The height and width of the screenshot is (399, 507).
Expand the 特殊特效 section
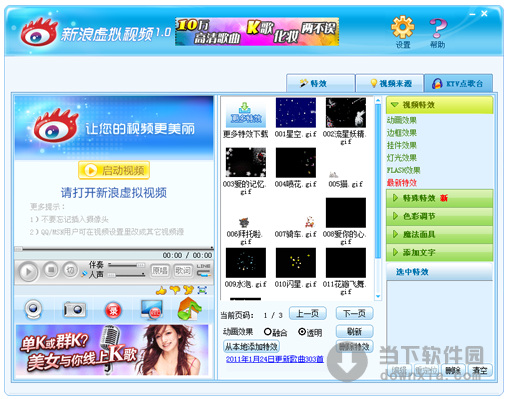point(439,198)
